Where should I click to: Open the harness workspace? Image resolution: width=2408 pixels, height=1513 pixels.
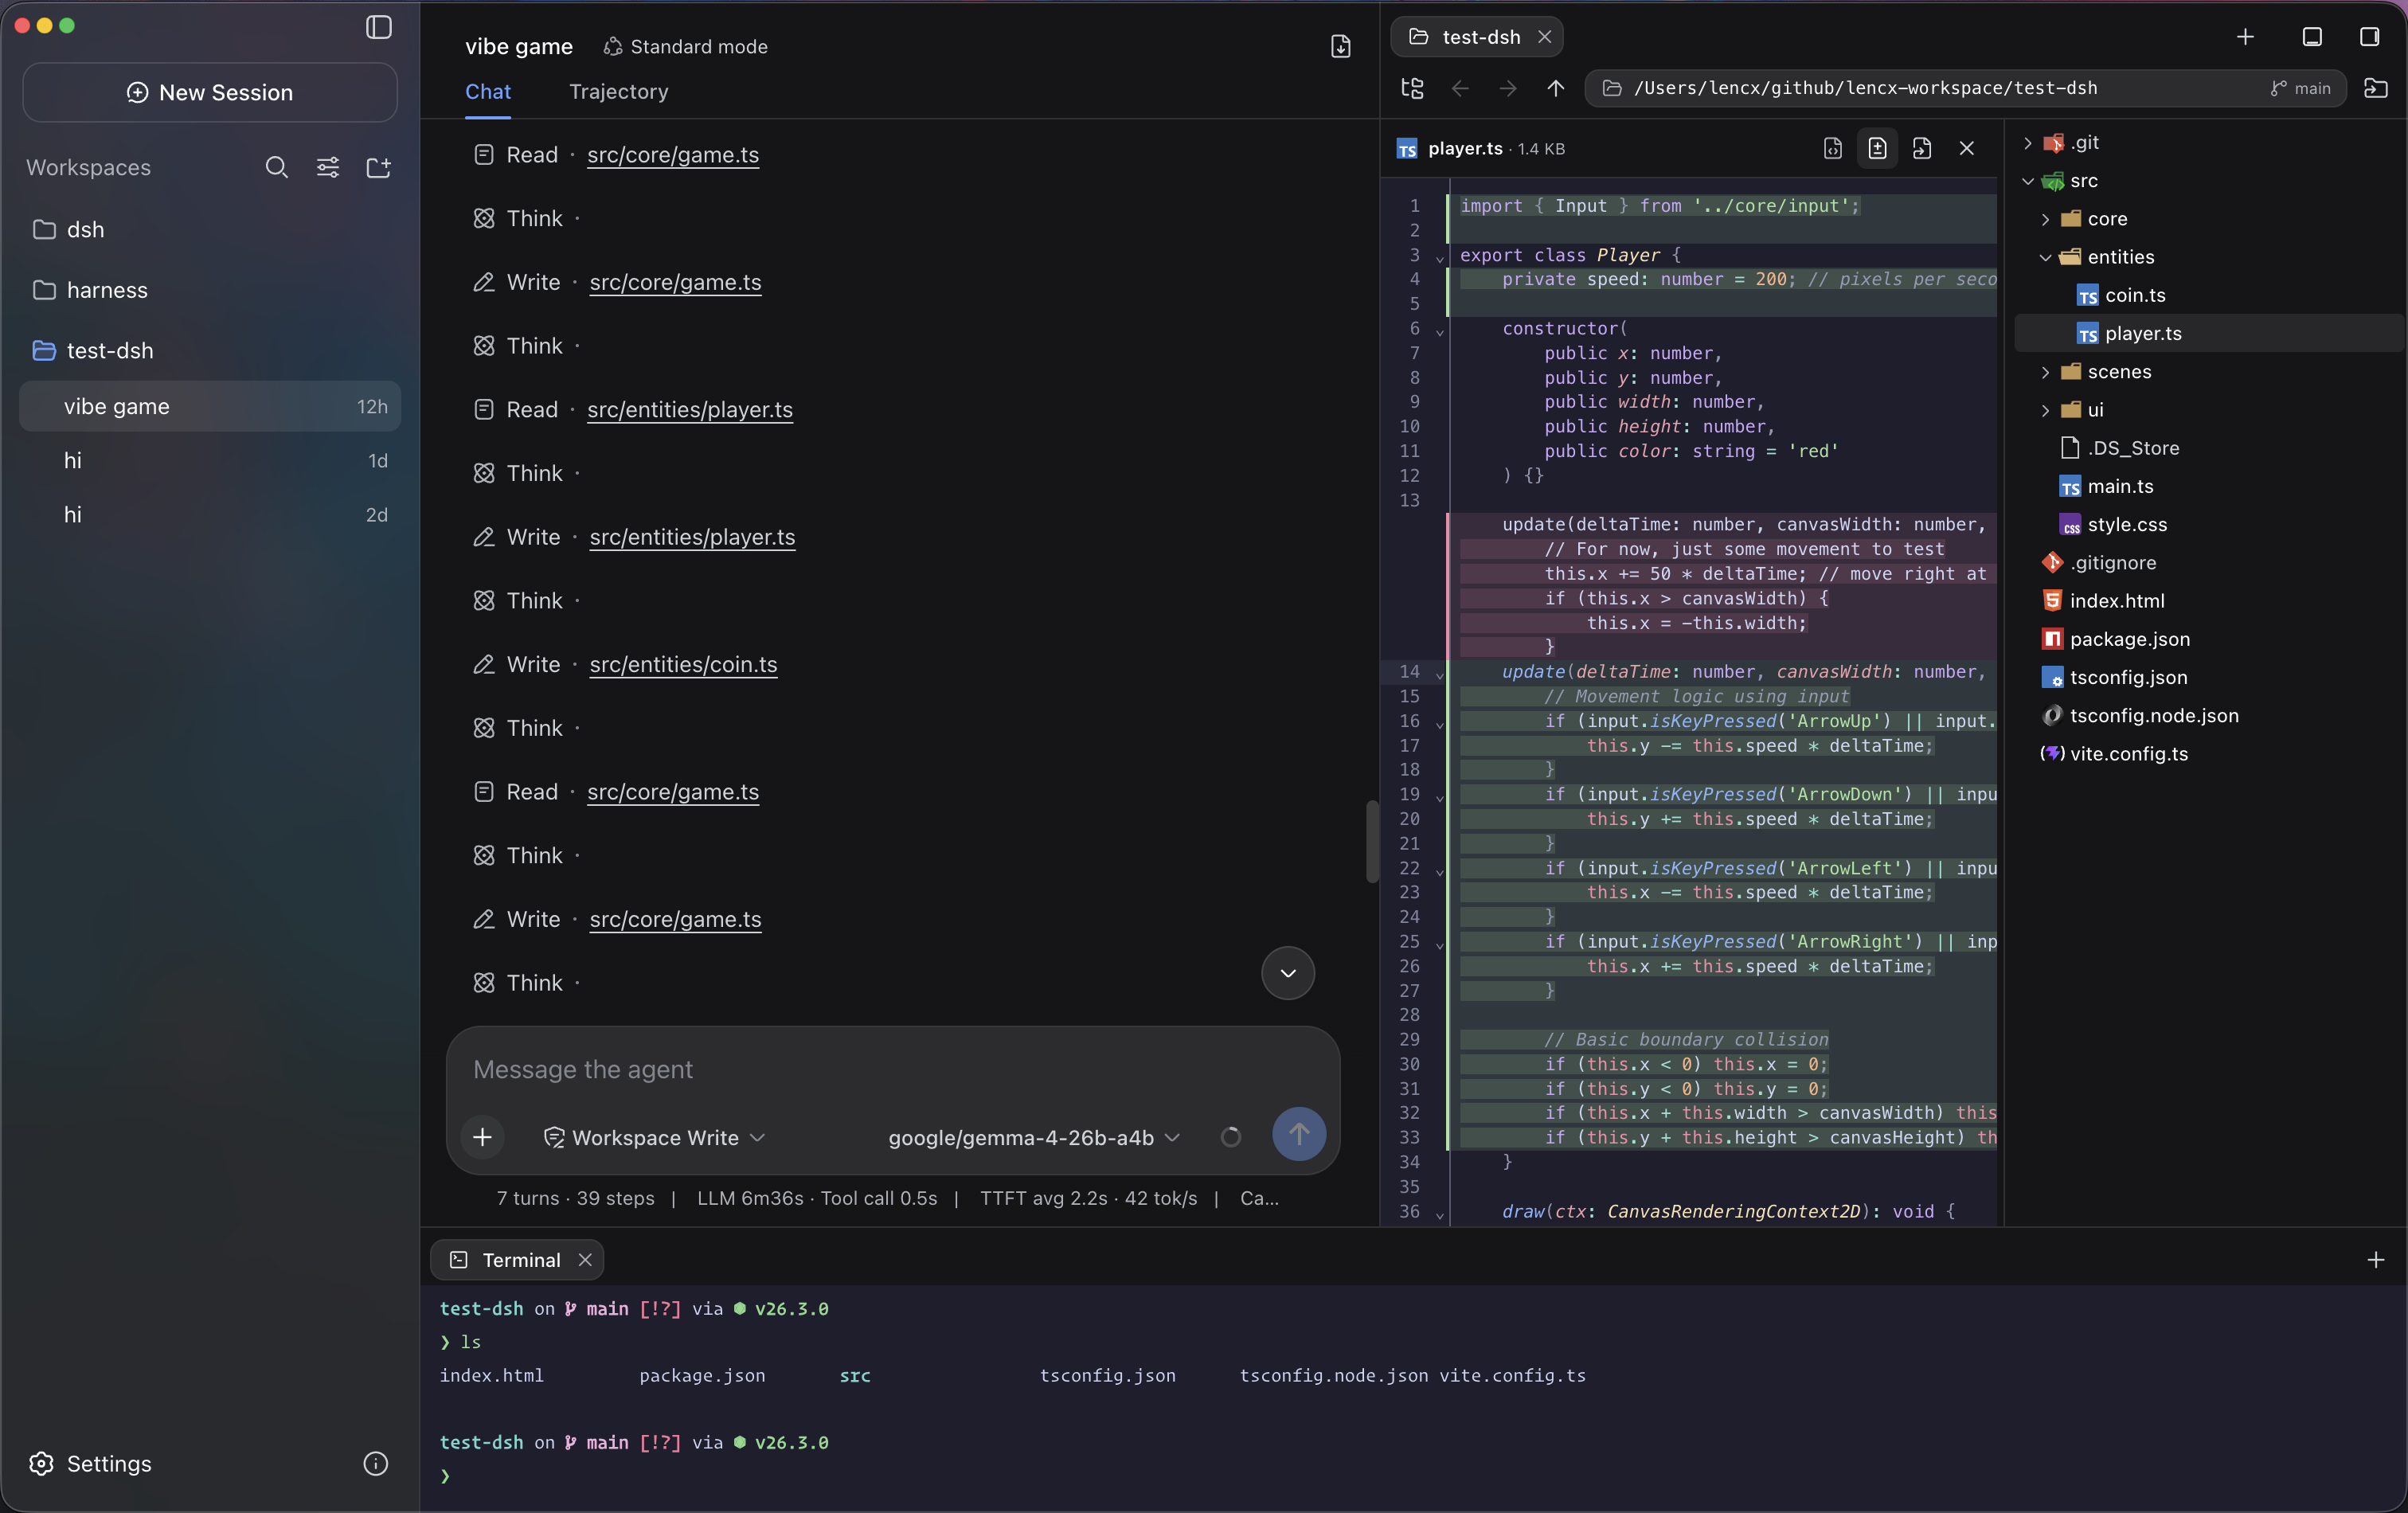click(x=210, y=290)
